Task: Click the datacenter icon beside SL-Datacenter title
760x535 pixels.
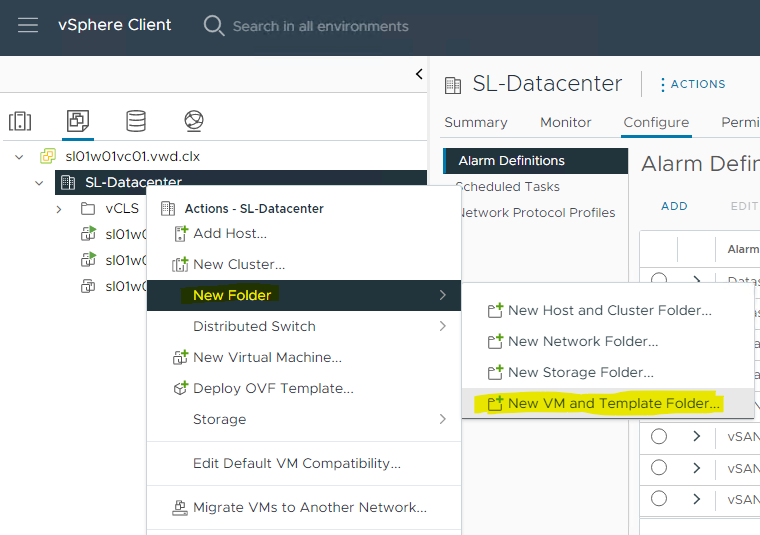Action: click(453, 85)
